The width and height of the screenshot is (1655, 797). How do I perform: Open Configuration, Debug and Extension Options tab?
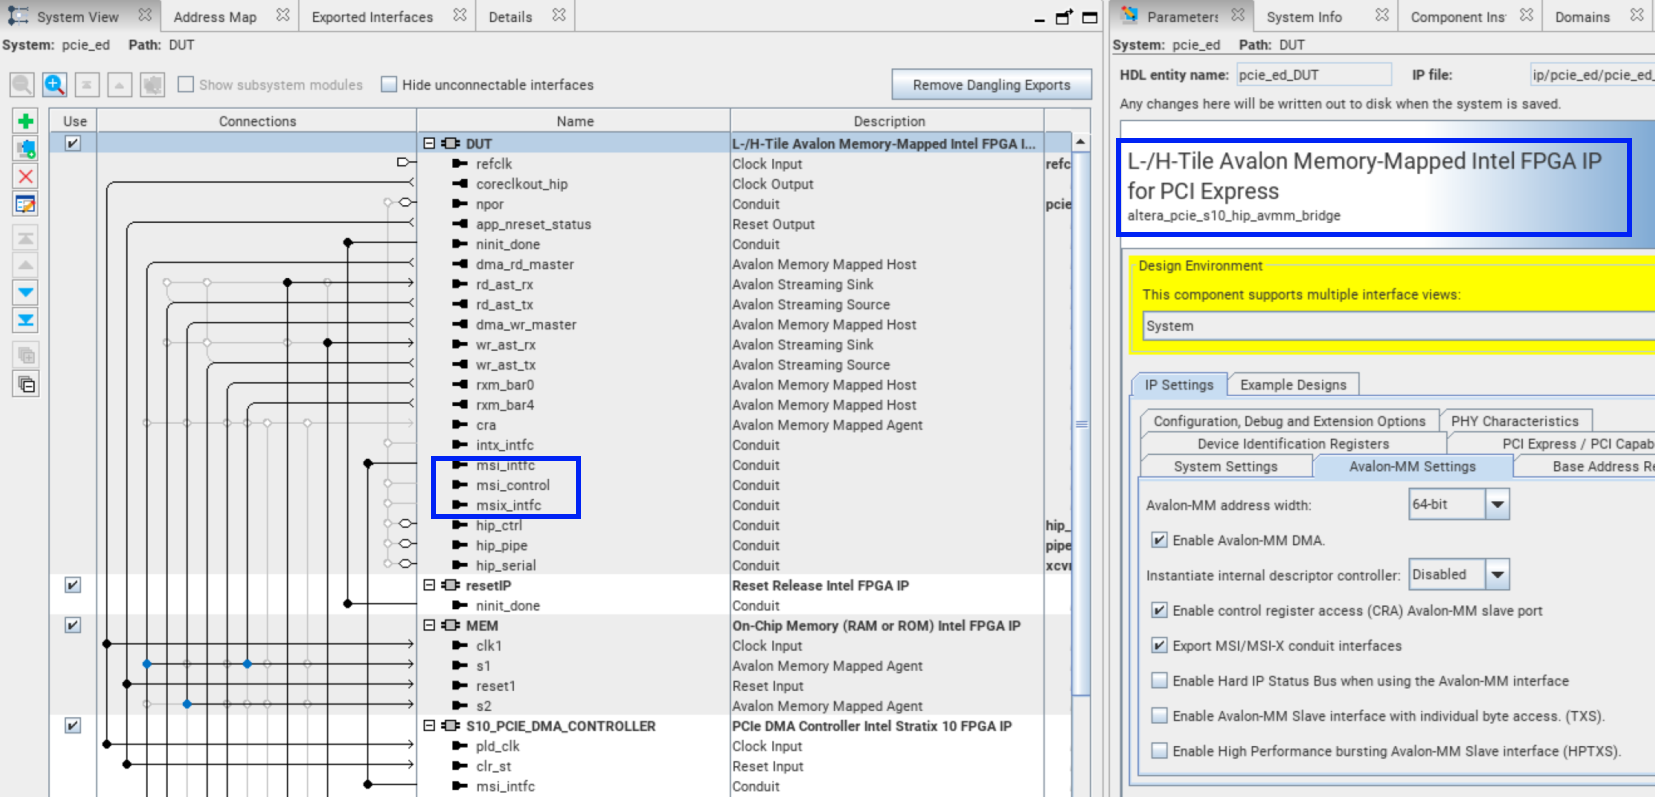1289,421
